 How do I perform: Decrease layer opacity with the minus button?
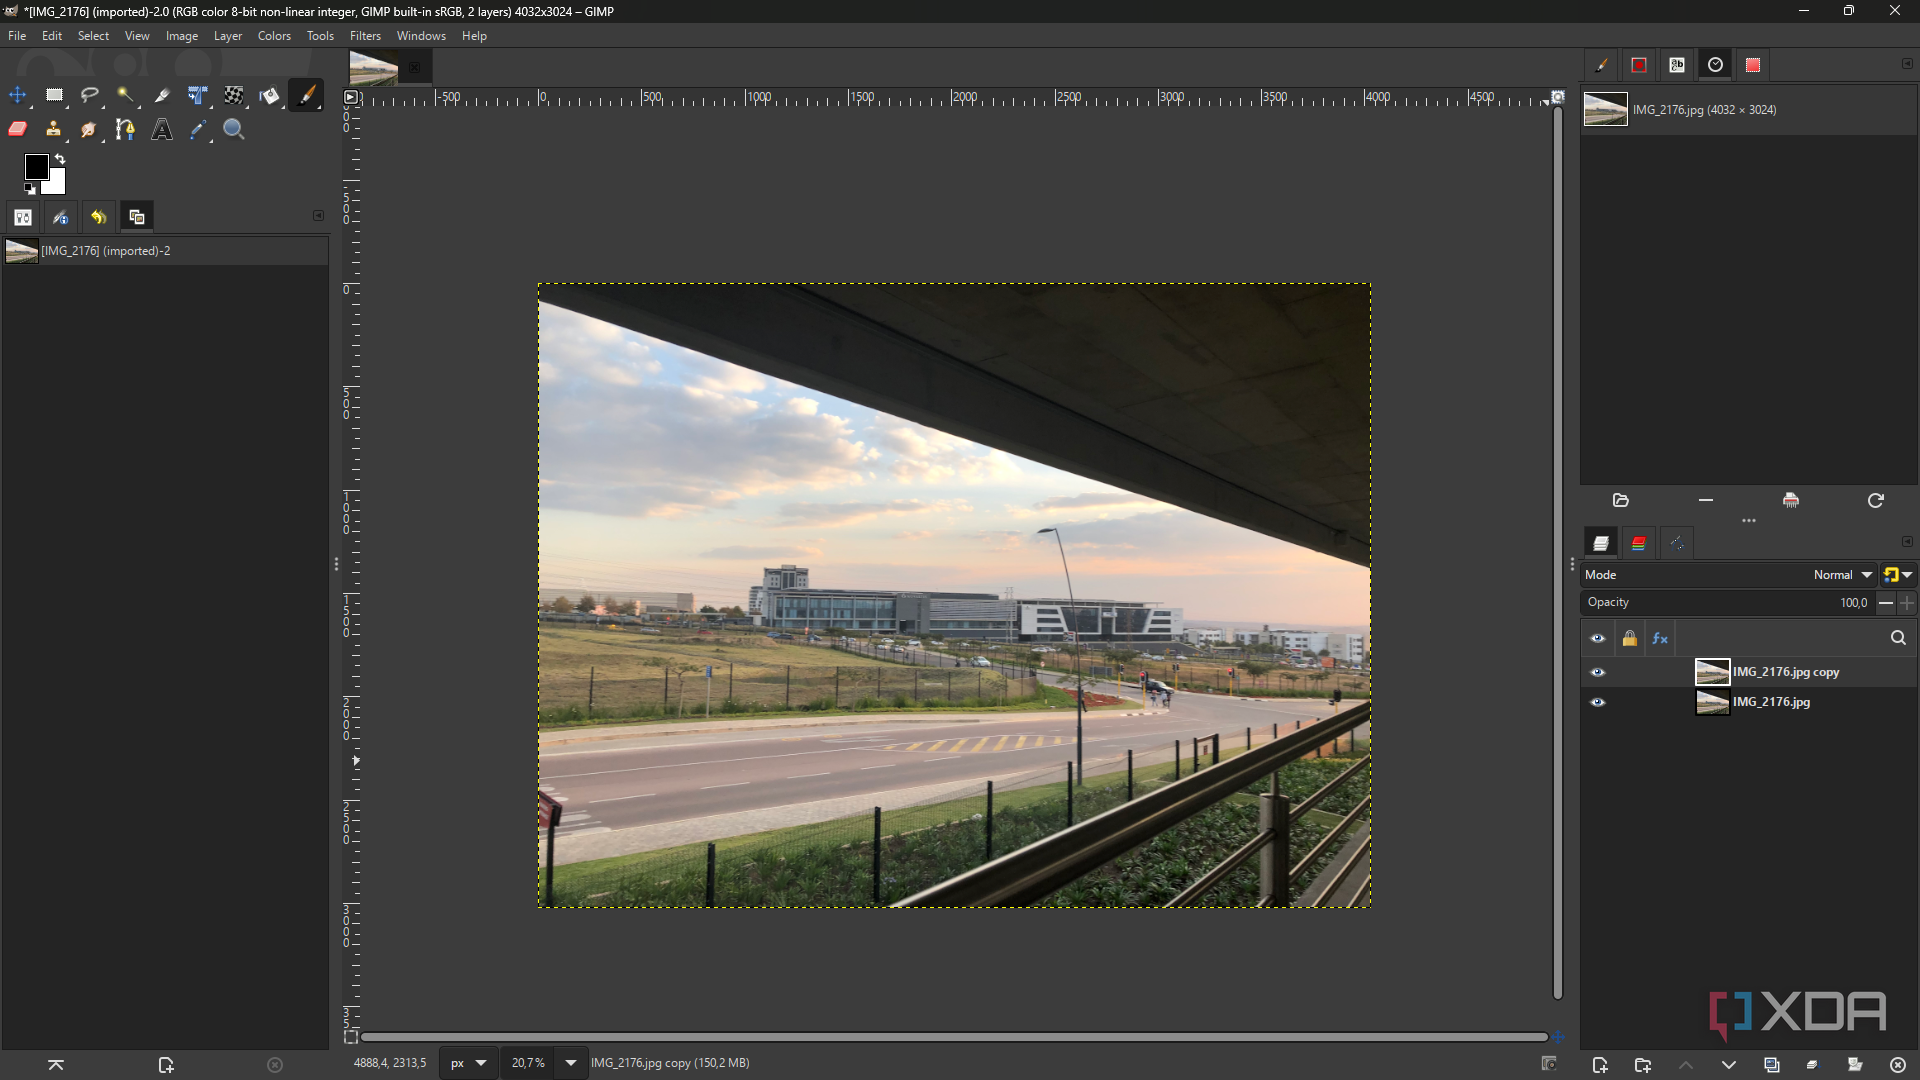point(1886,603)
